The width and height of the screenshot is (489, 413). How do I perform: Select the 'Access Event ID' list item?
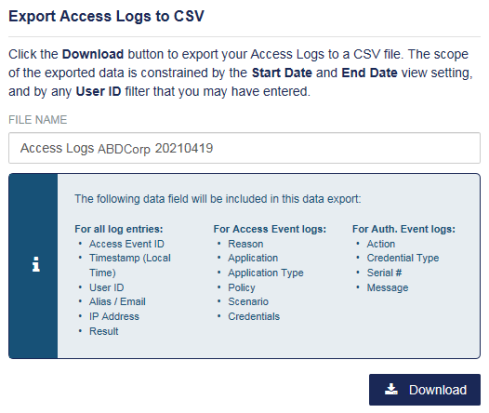(127, 244)
